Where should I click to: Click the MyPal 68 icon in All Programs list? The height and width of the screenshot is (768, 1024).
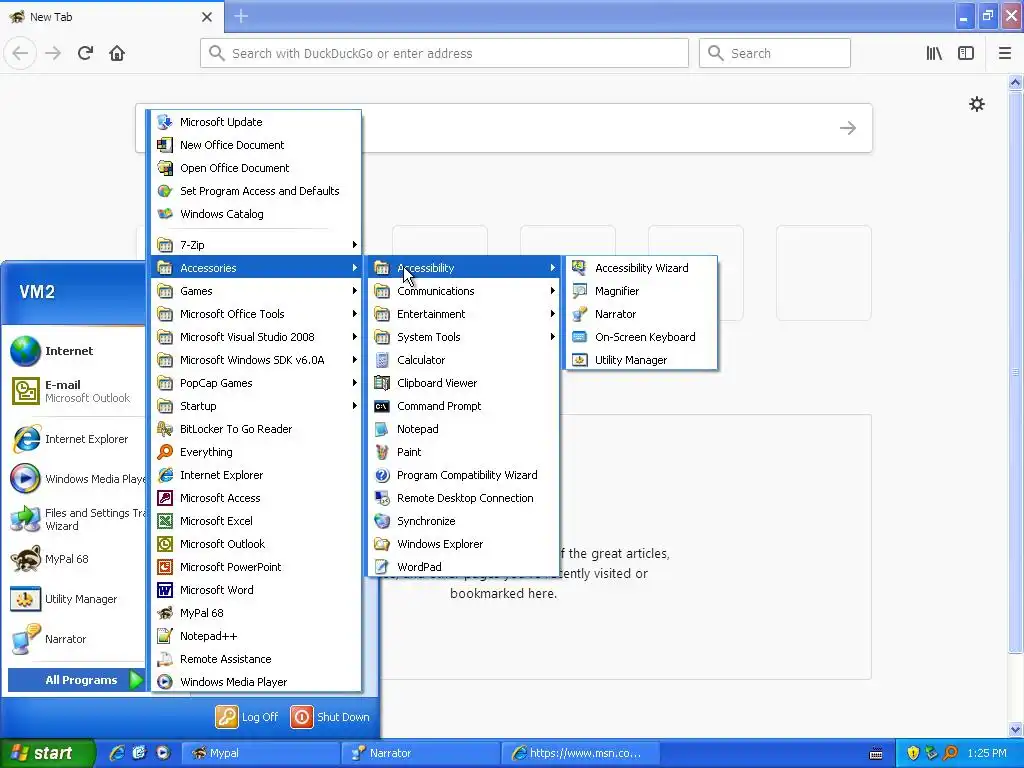point(165,613)
